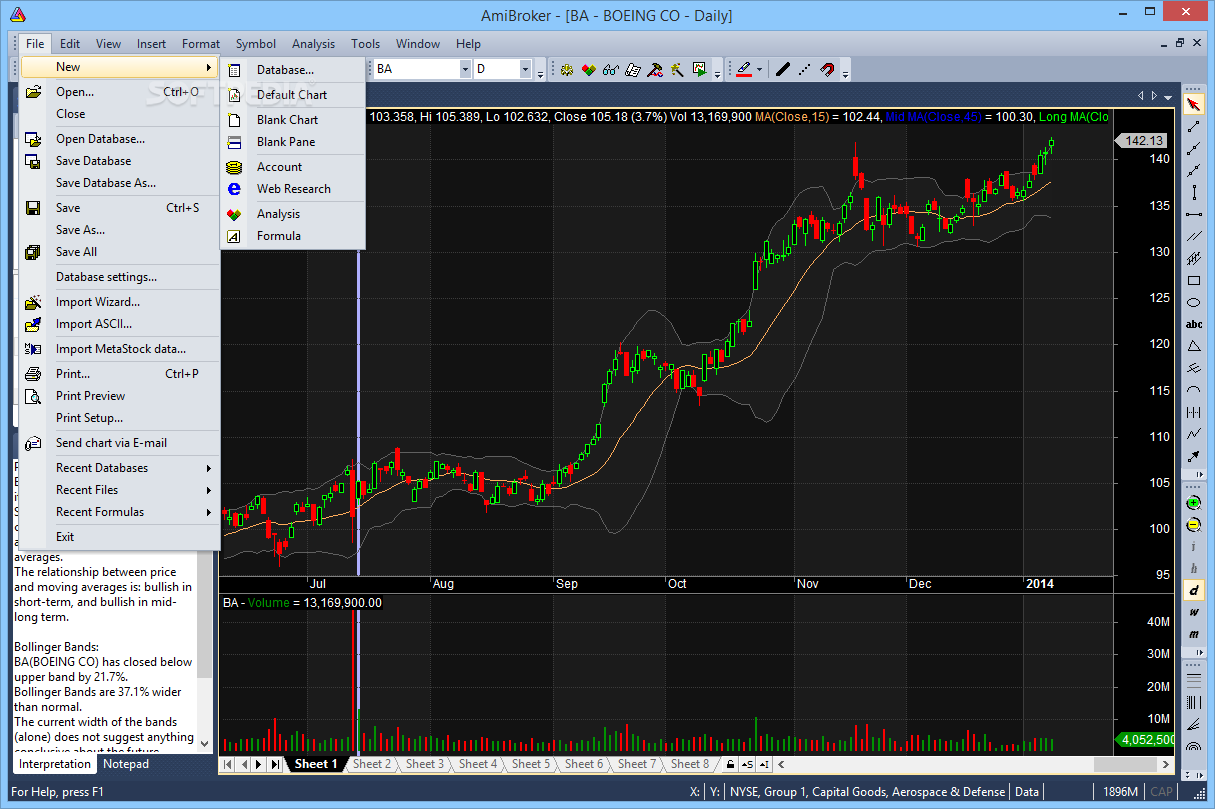This screenshot has height=809, width=1215.
Task: Open chart pane list dropdown arrow
Action: coord(1167,96)
